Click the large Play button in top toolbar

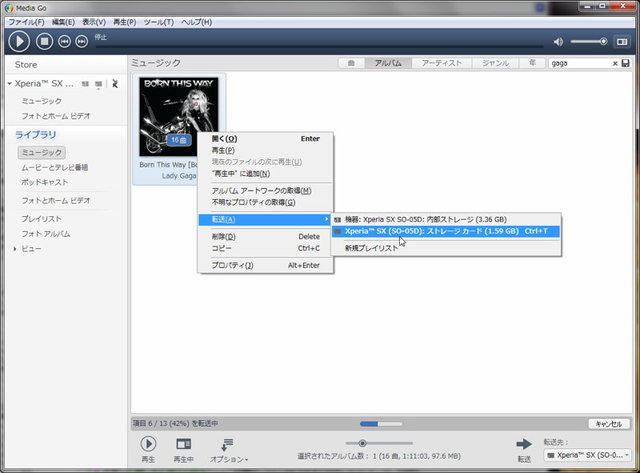pyautogui.click(x=20, y=41)
